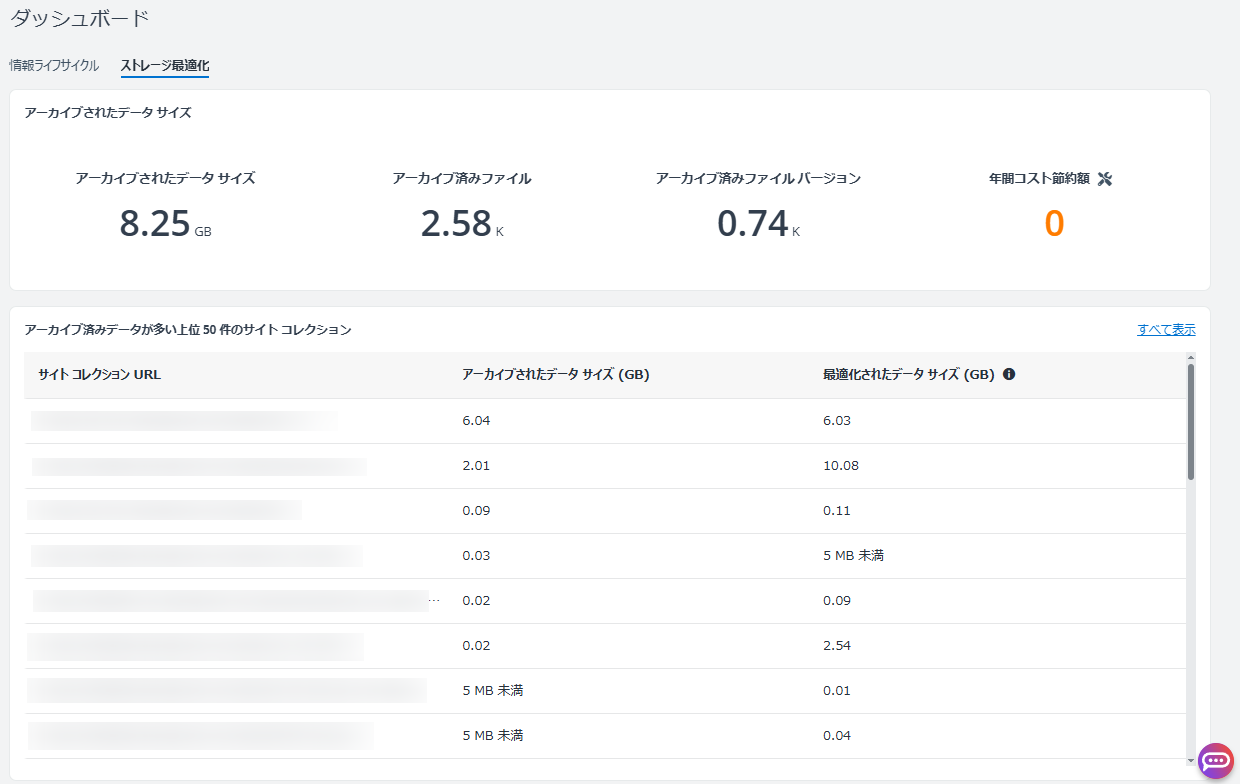
Task: Click the ダッシュボード page title
Action: [79, 18]
